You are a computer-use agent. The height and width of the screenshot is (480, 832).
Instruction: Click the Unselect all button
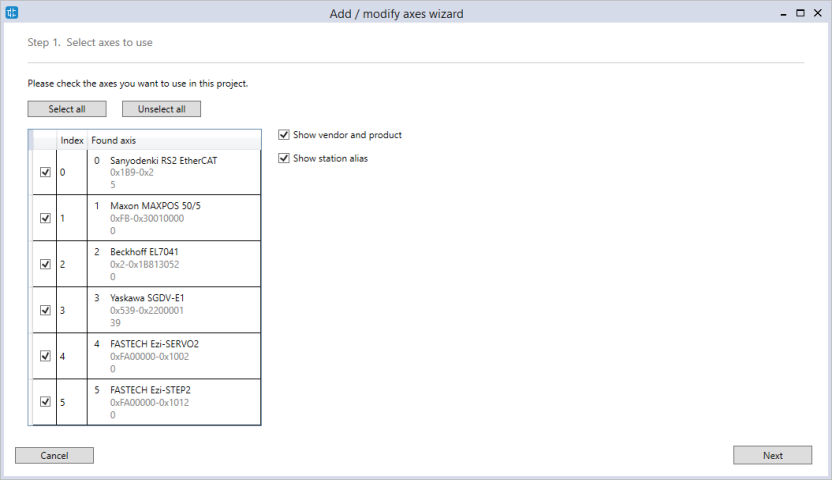(161, 109)
